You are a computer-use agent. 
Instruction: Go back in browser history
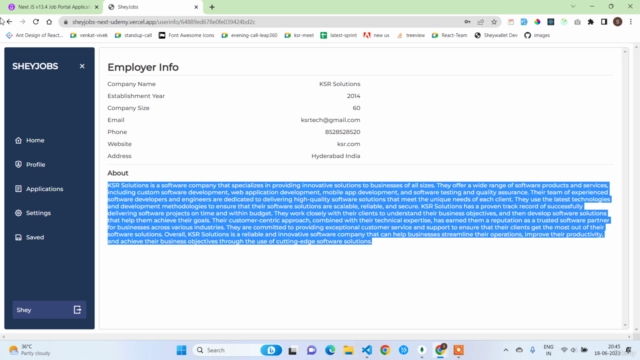click(9, 22)
